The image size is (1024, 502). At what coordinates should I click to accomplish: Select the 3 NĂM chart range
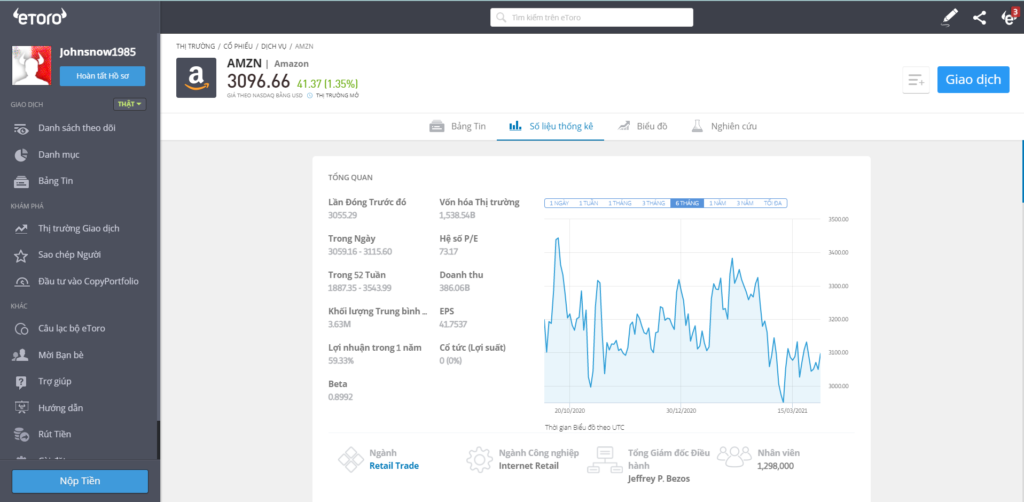coord(745,203)
